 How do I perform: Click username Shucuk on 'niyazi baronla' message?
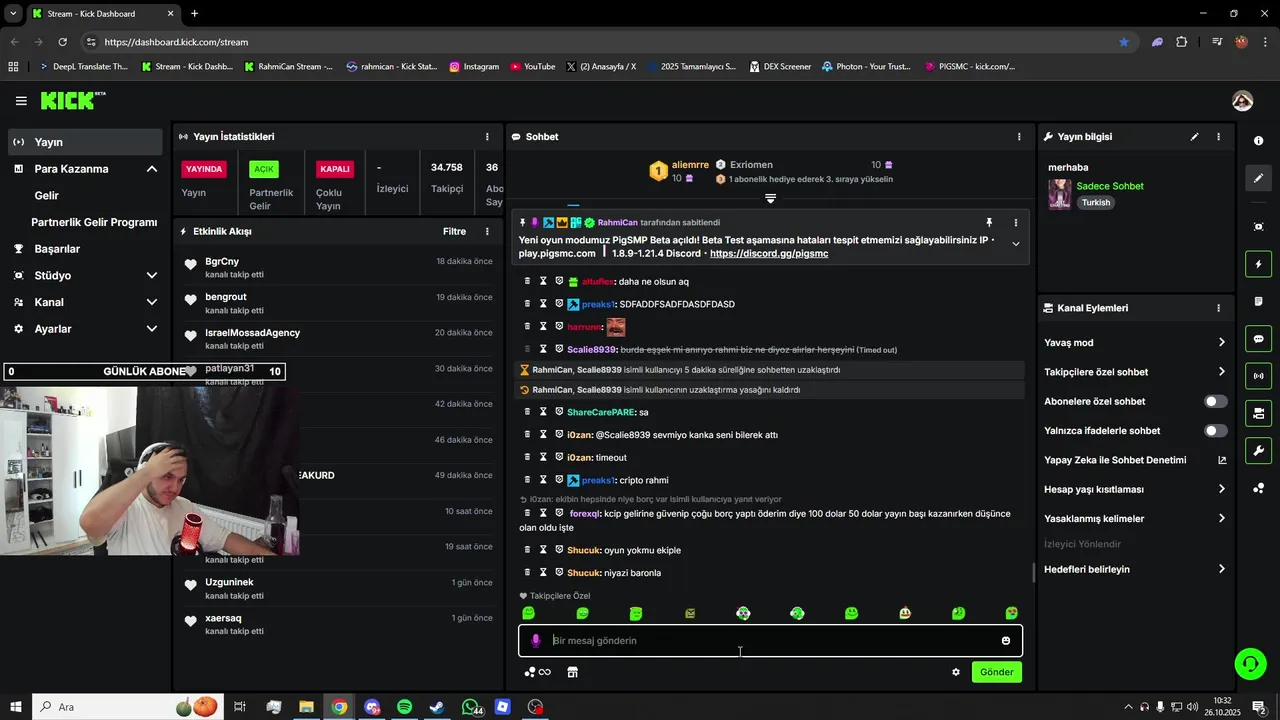pyautogui.click(x=583, y=573)
